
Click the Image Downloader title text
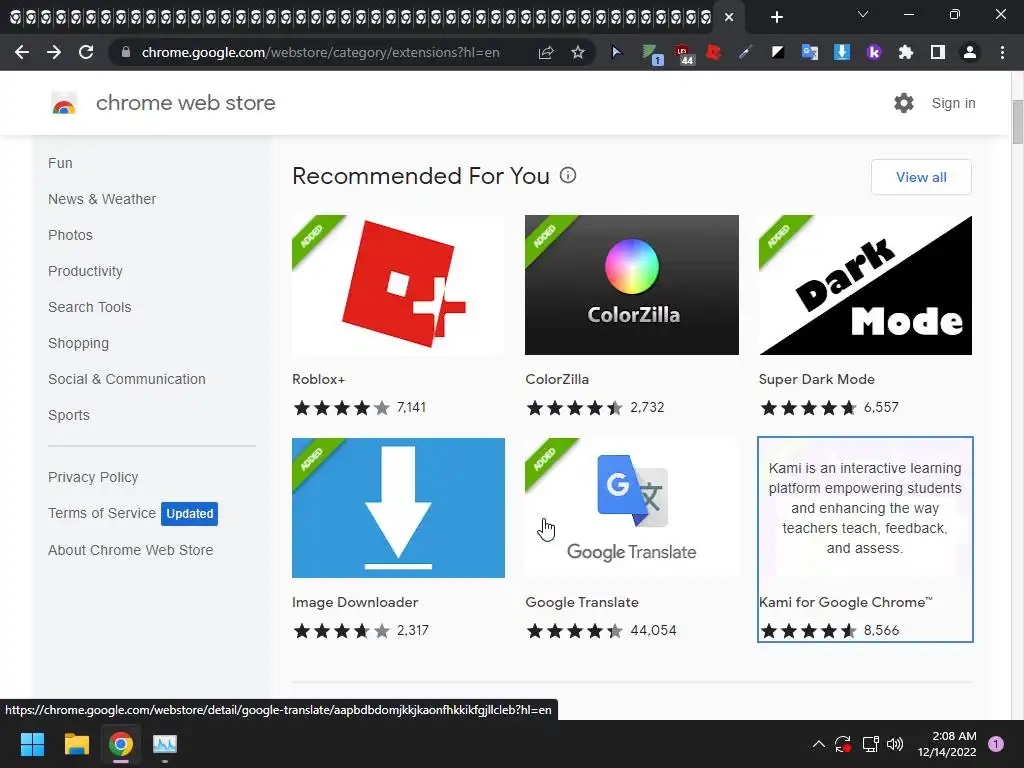355,602
